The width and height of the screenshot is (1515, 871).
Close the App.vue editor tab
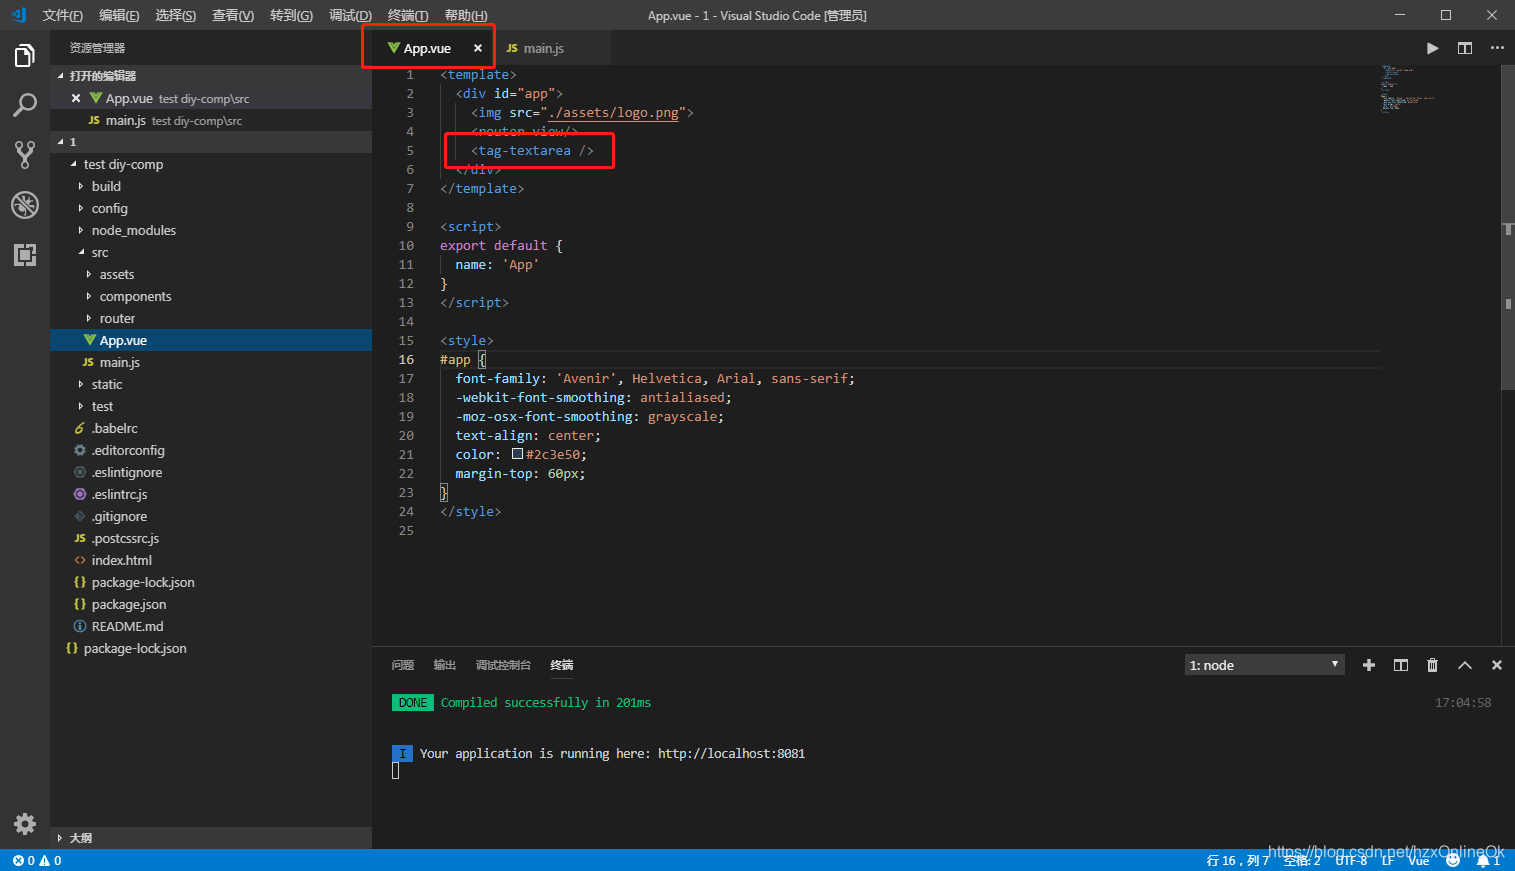coord(478,48)
